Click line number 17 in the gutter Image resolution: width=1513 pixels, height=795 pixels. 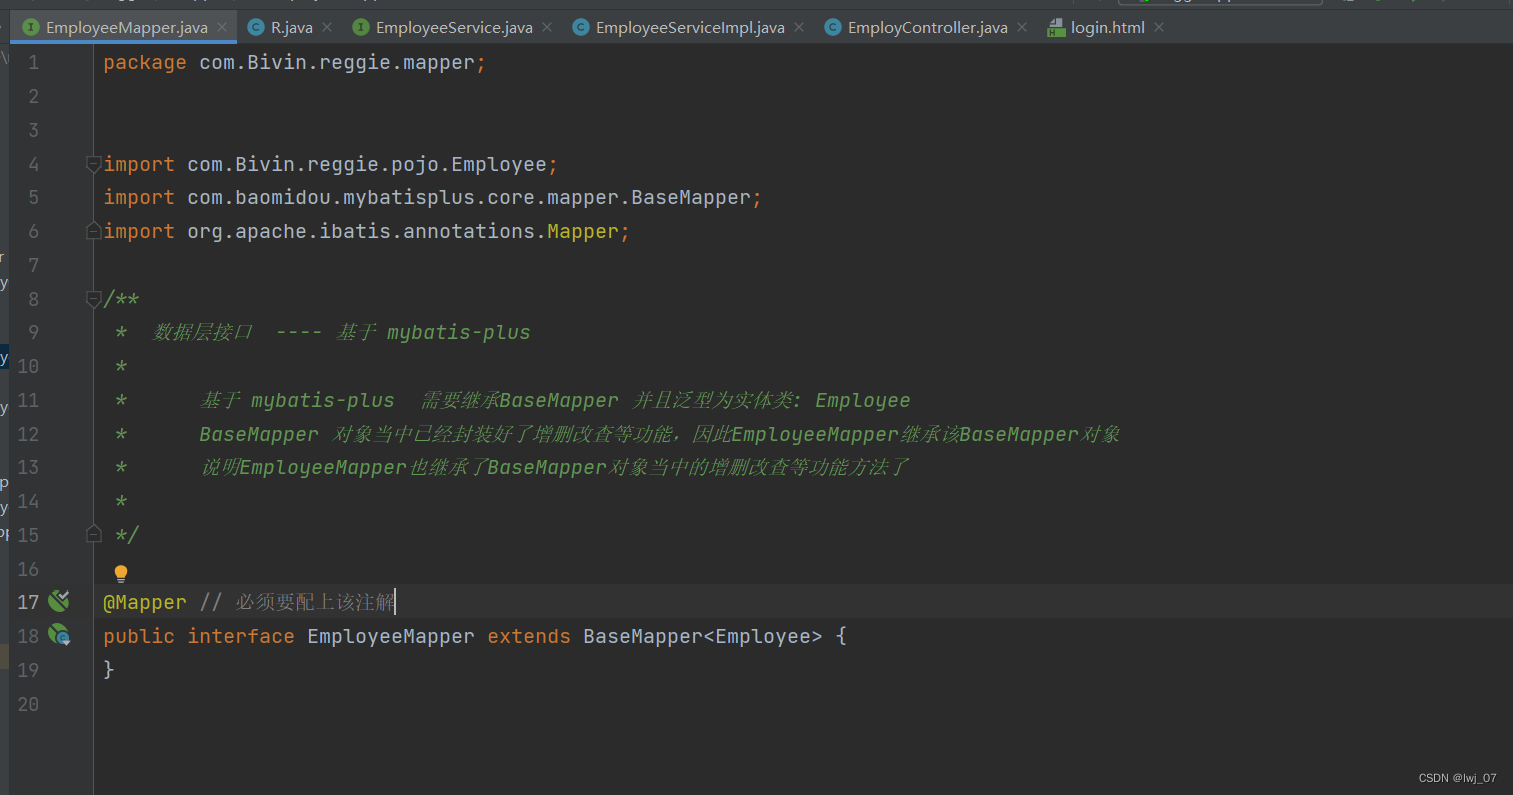tap(28, 602)
